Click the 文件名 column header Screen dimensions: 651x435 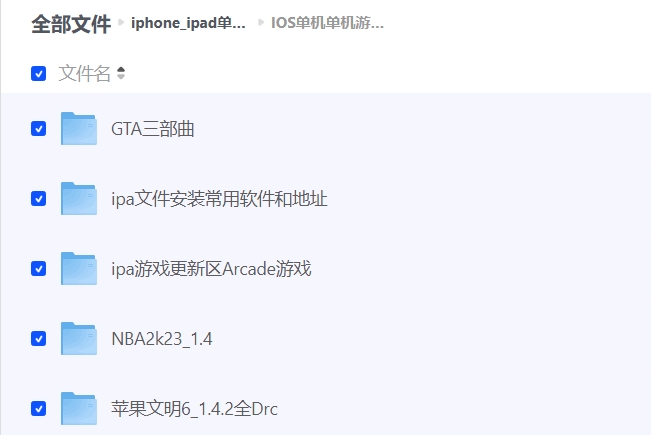[84, 73]
